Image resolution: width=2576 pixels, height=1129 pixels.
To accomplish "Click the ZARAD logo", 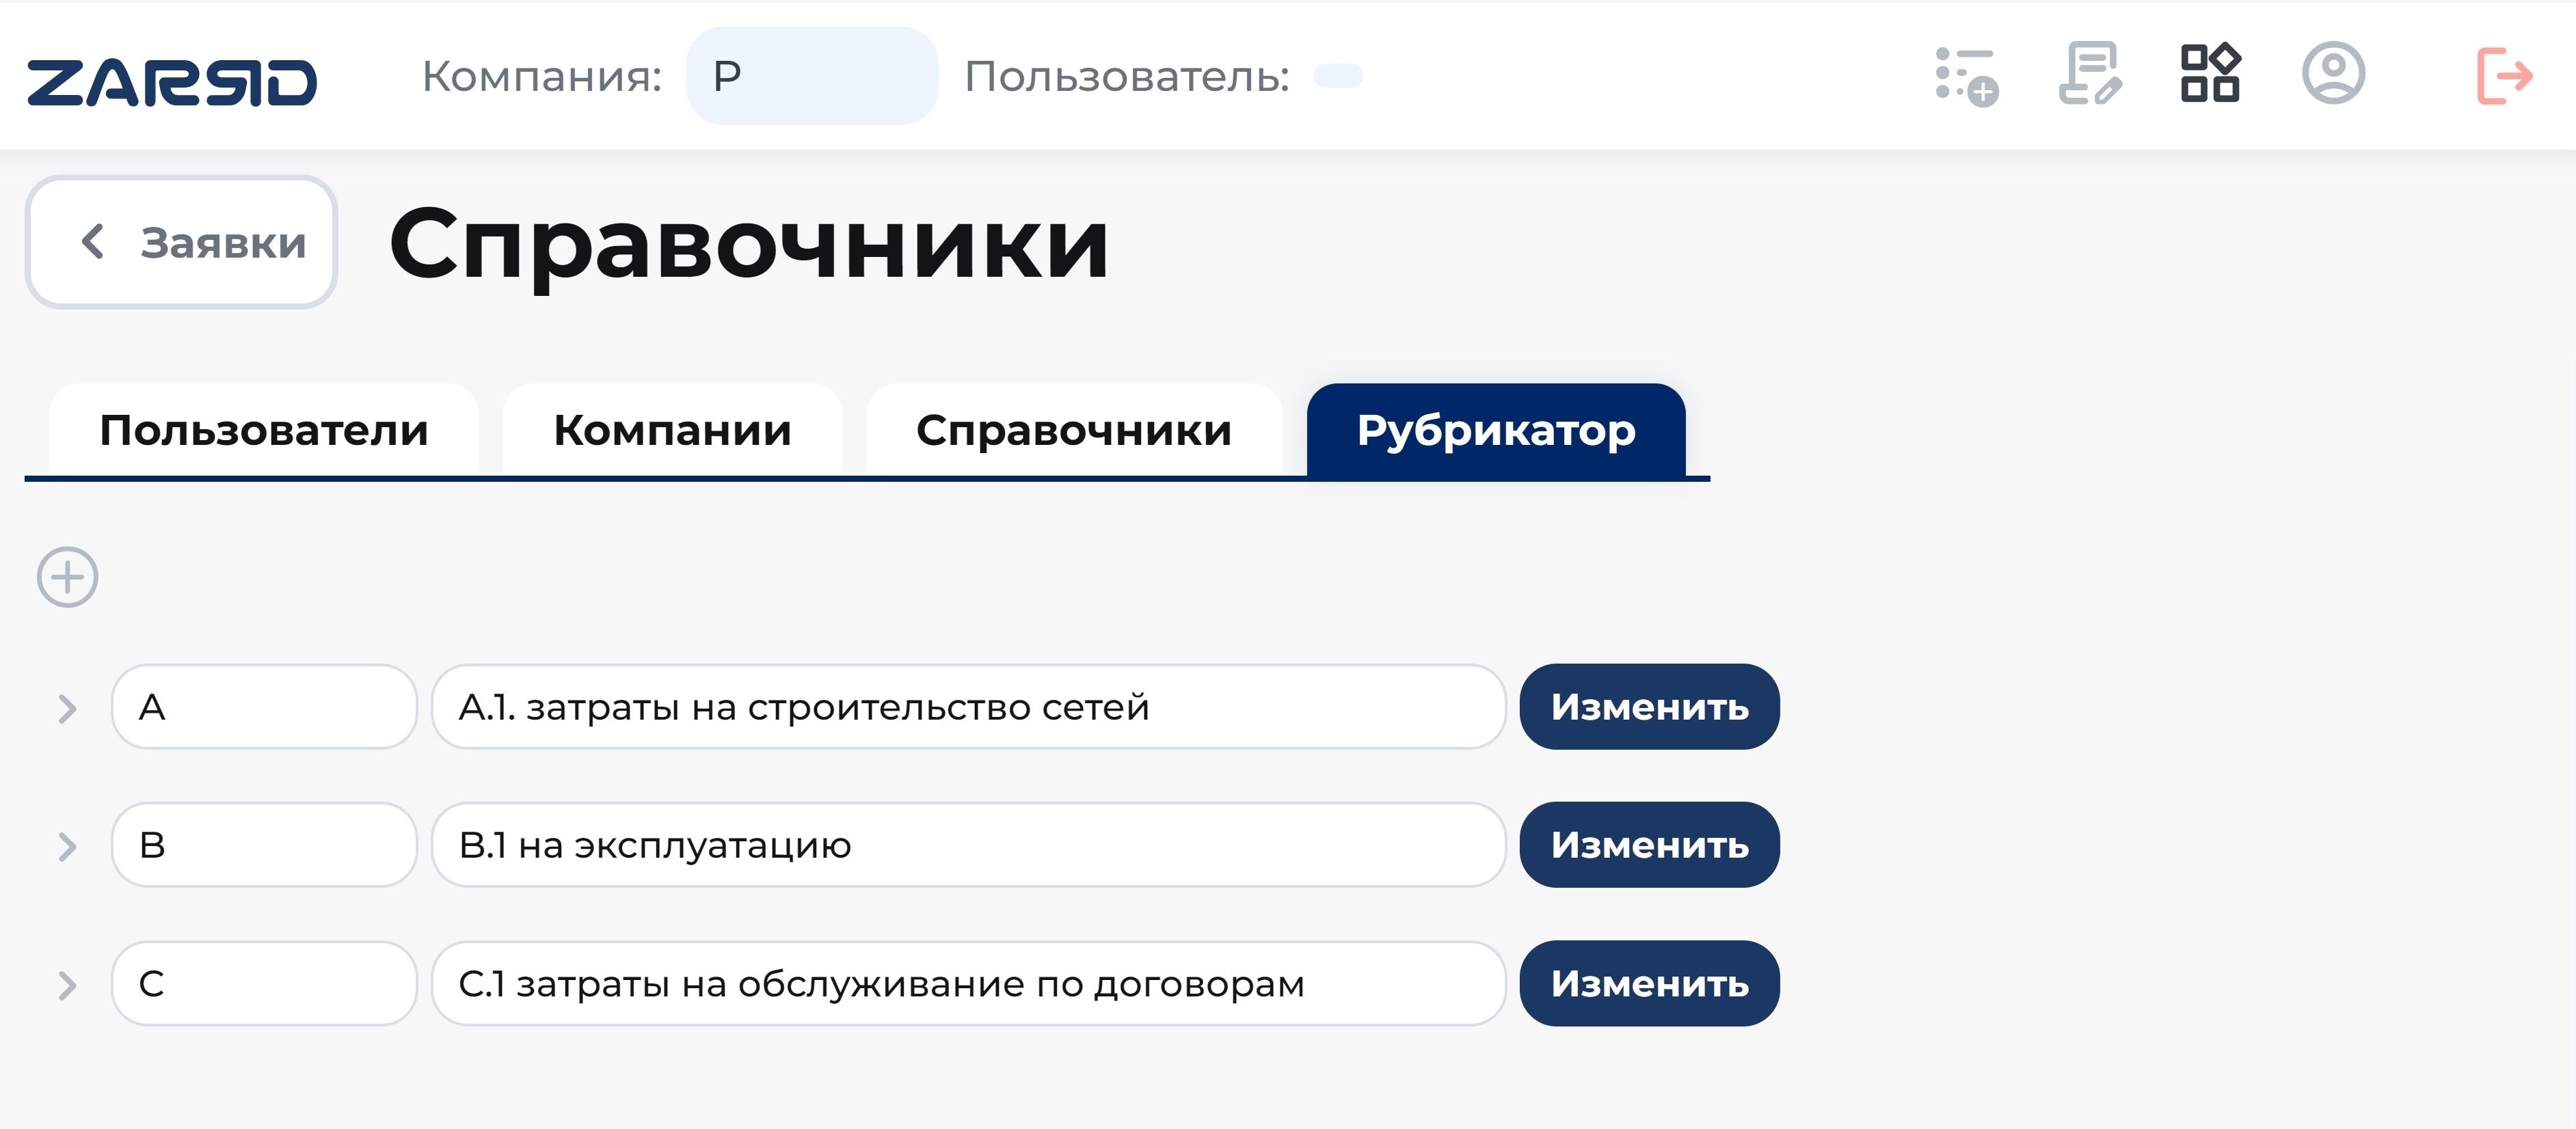I will [171, 82].
